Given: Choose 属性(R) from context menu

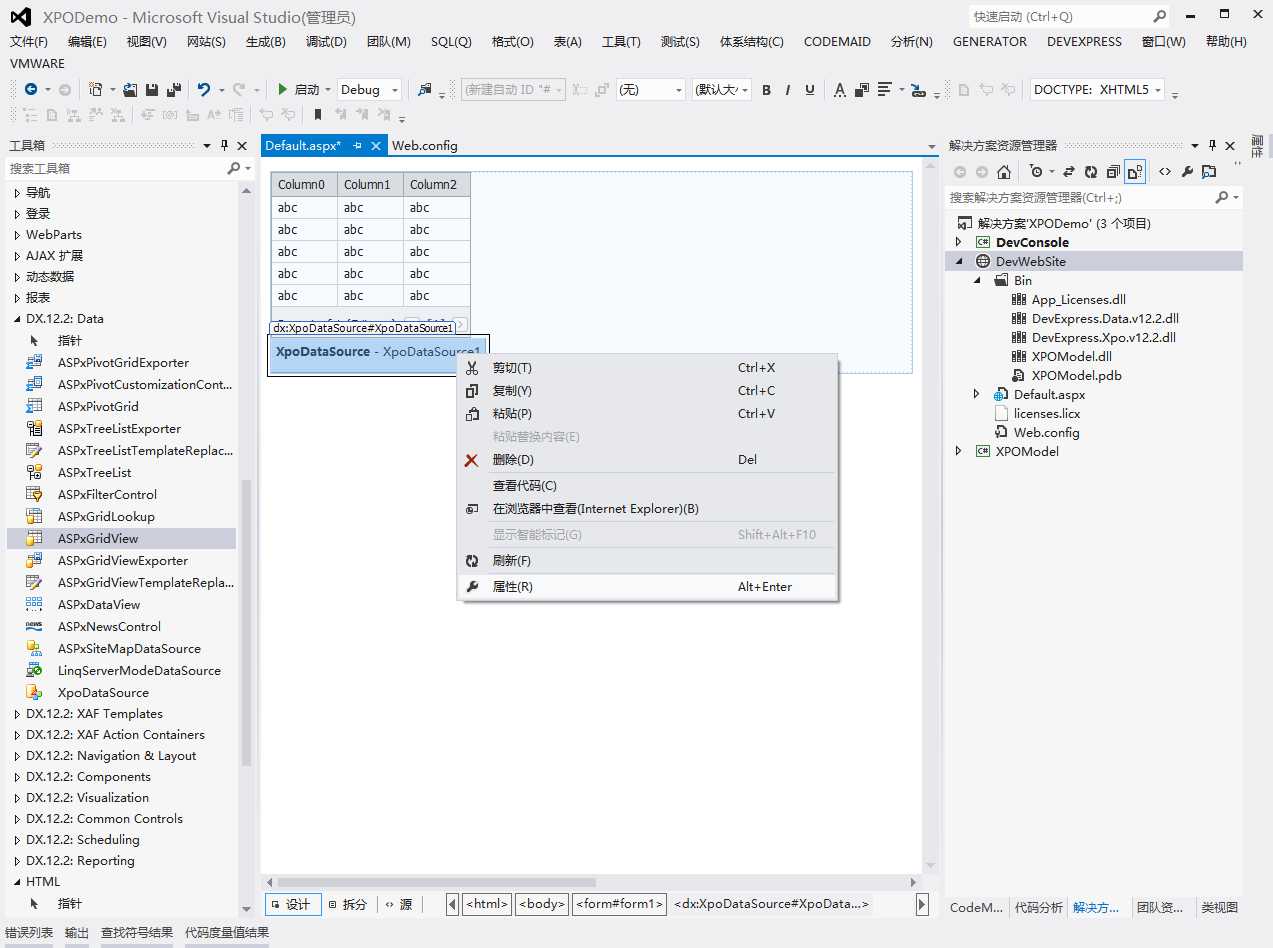Looking at the screenshot, I should 647,587.
